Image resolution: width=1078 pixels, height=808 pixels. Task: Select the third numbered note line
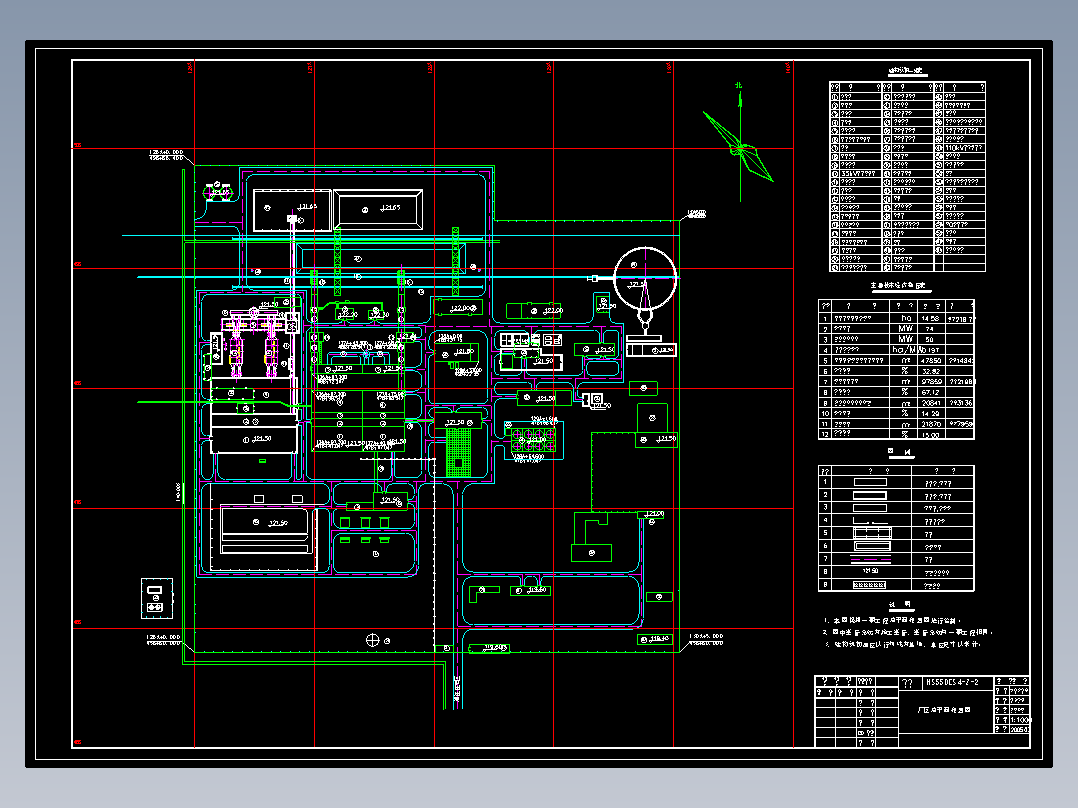click(902, 644)
